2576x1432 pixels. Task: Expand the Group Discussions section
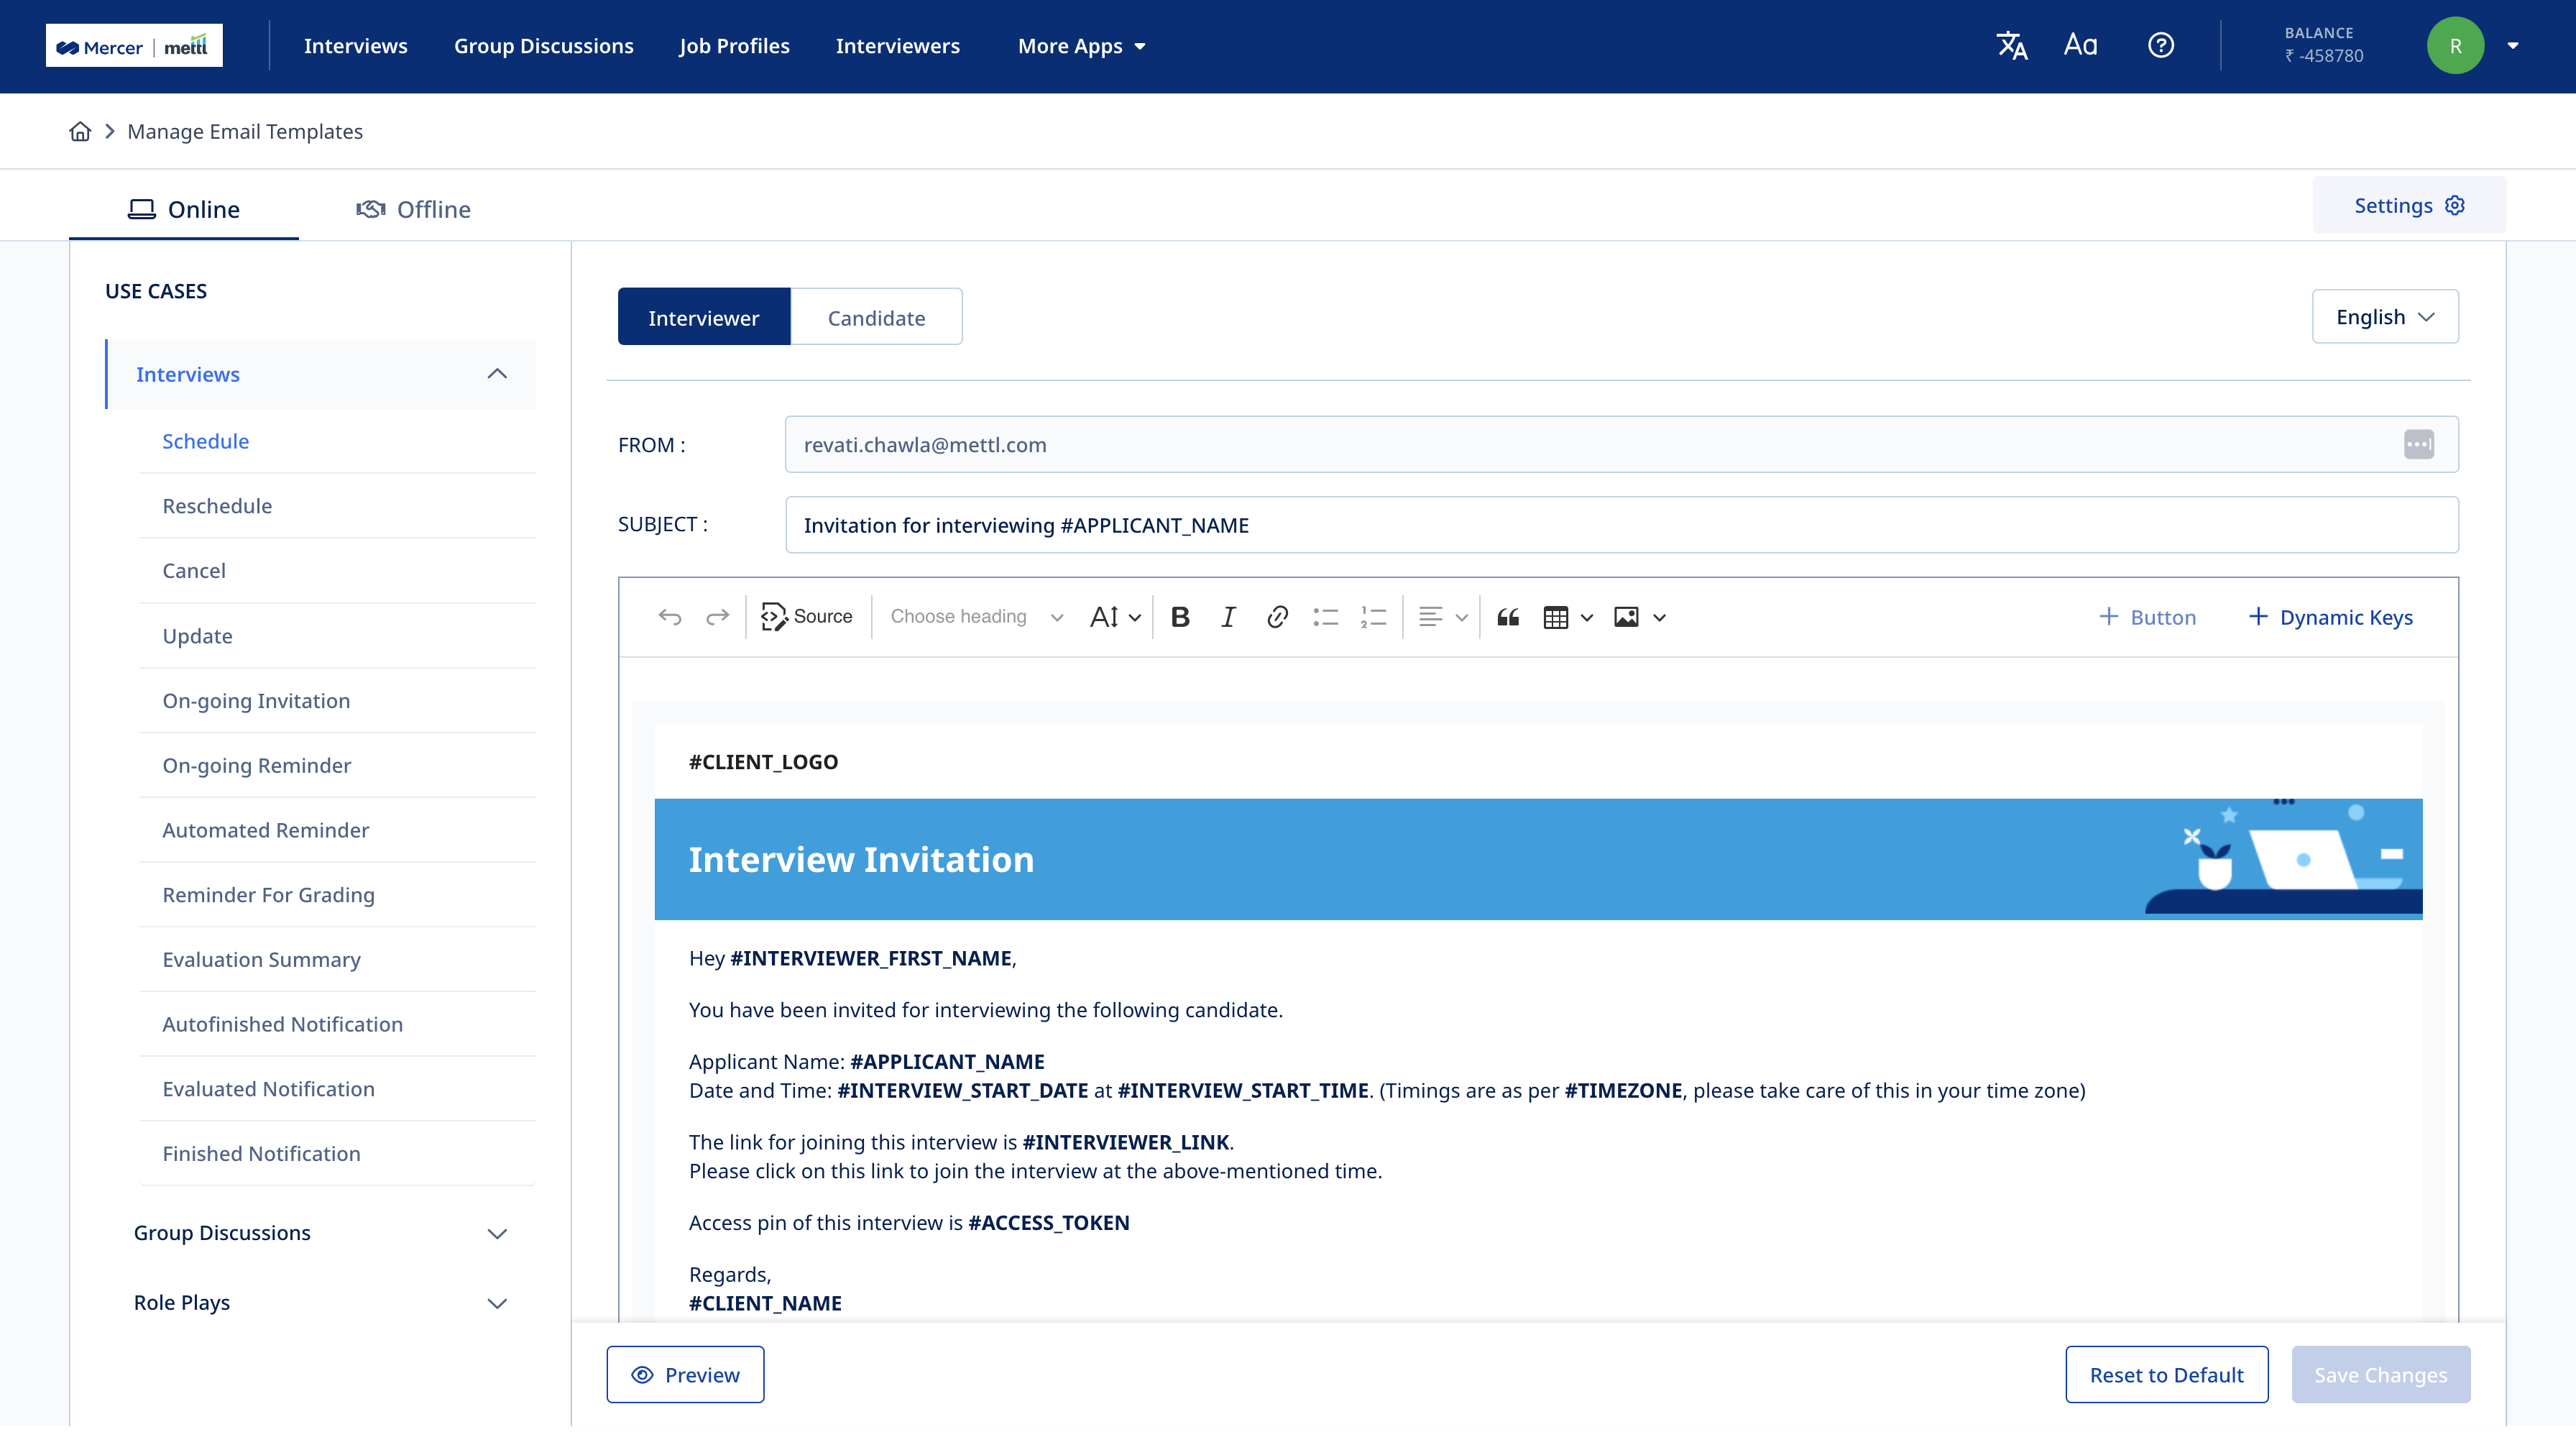point(321,1232)
